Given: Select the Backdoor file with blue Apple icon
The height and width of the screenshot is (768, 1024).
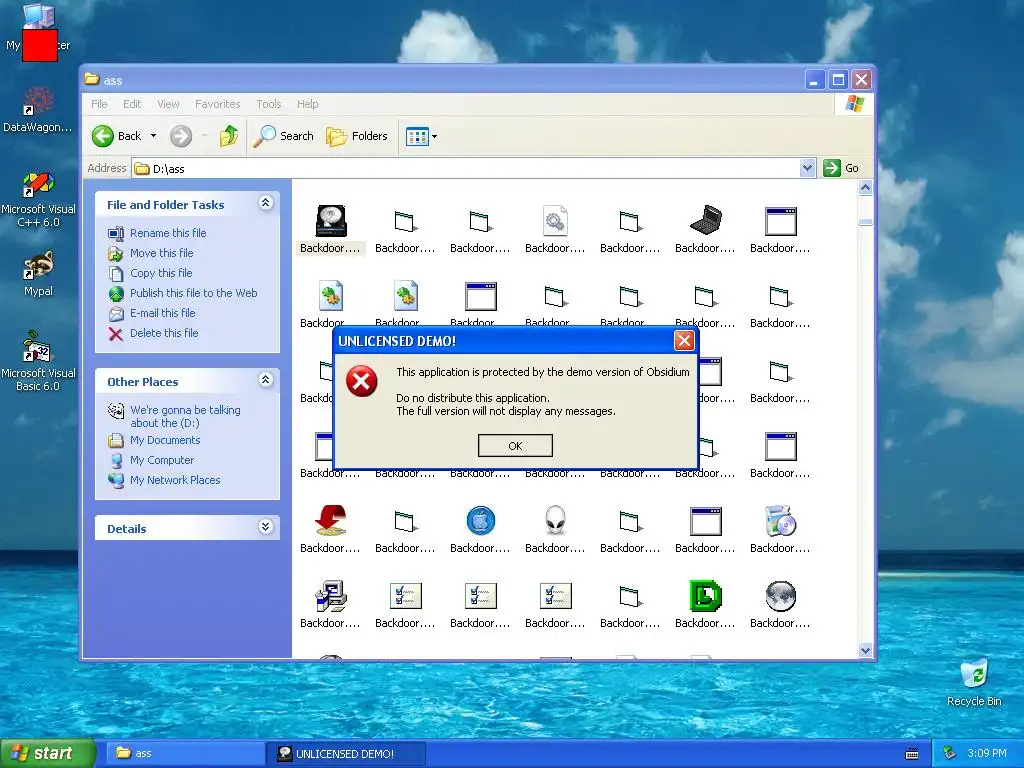Looking at the screenshot, I should [x=481, y=529].
